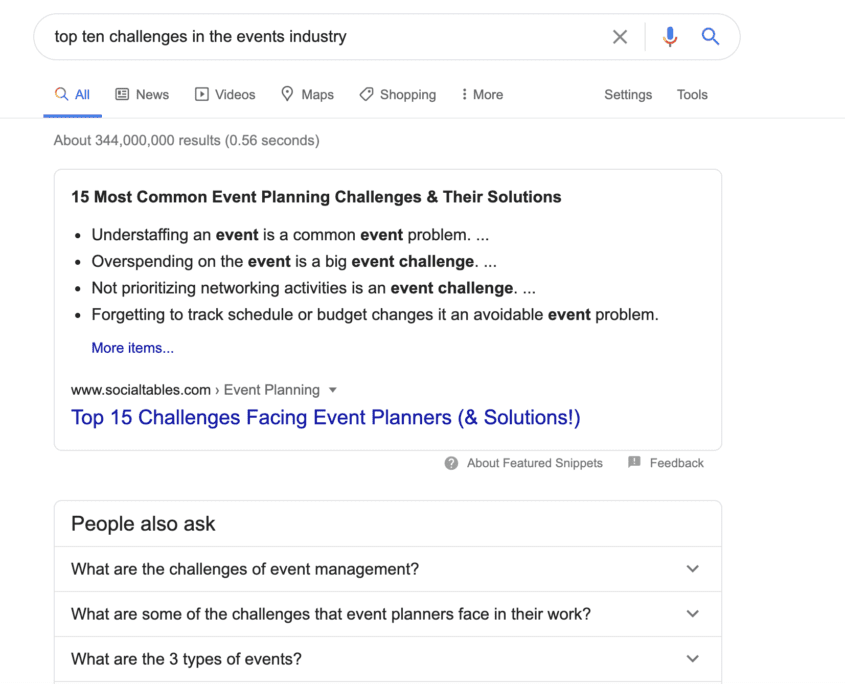Start voice search with microphone icon
Screen dimensions: 845x684
(670, 37)
